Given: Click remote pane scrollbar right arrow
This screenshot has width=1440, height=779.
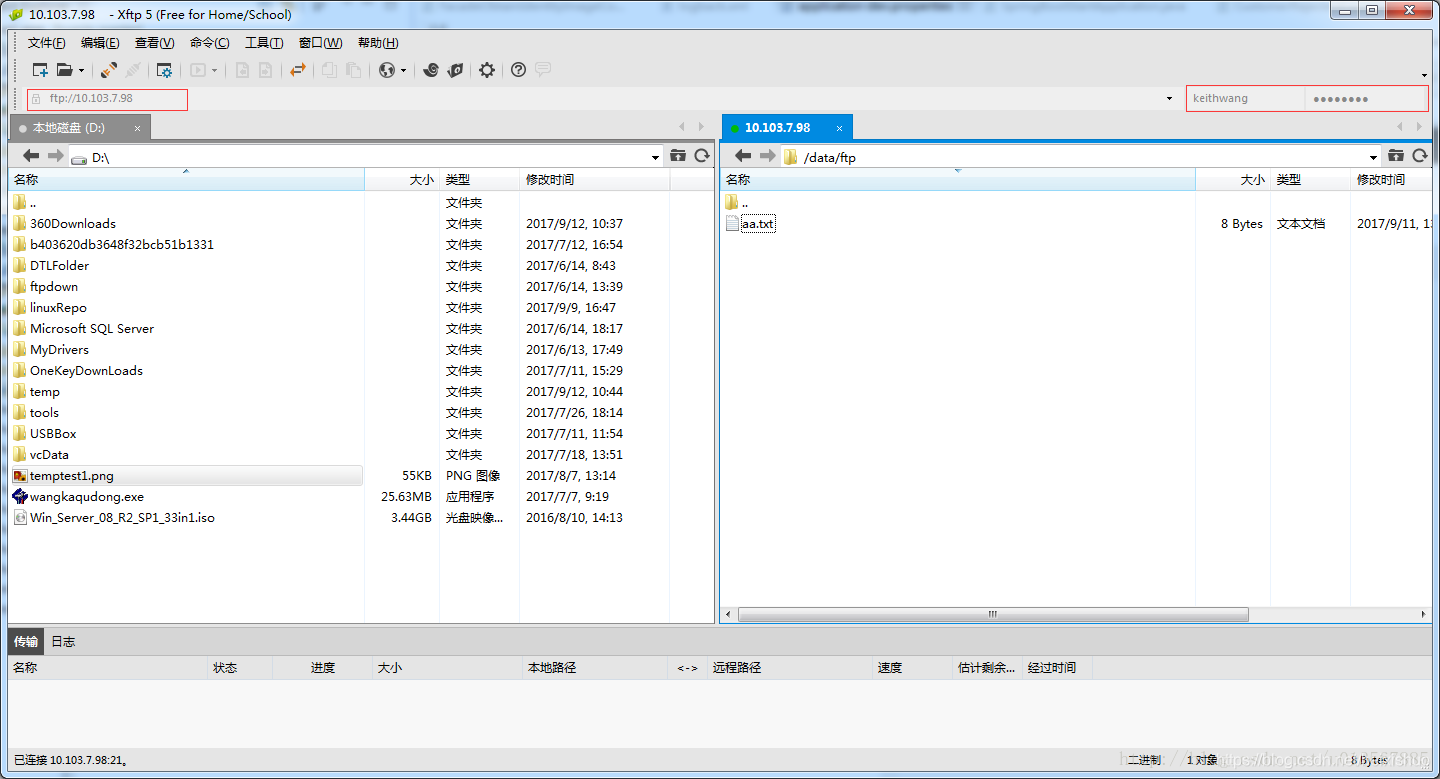Looking at the screenshot, I should coord(1424,614).
